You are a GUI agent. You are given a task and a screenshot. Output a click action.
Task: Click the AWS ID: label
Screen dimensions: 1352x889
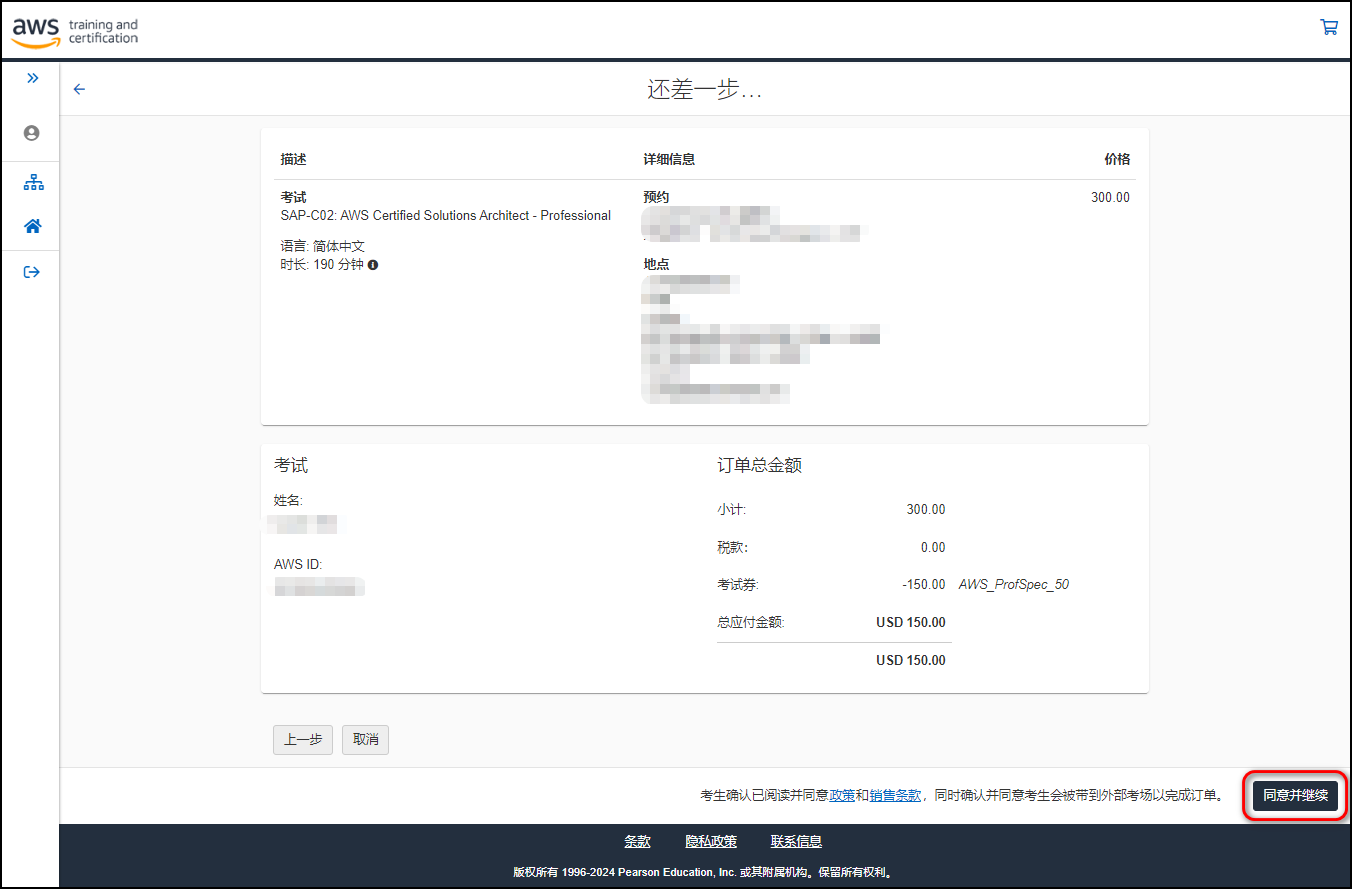coord(298,565)
